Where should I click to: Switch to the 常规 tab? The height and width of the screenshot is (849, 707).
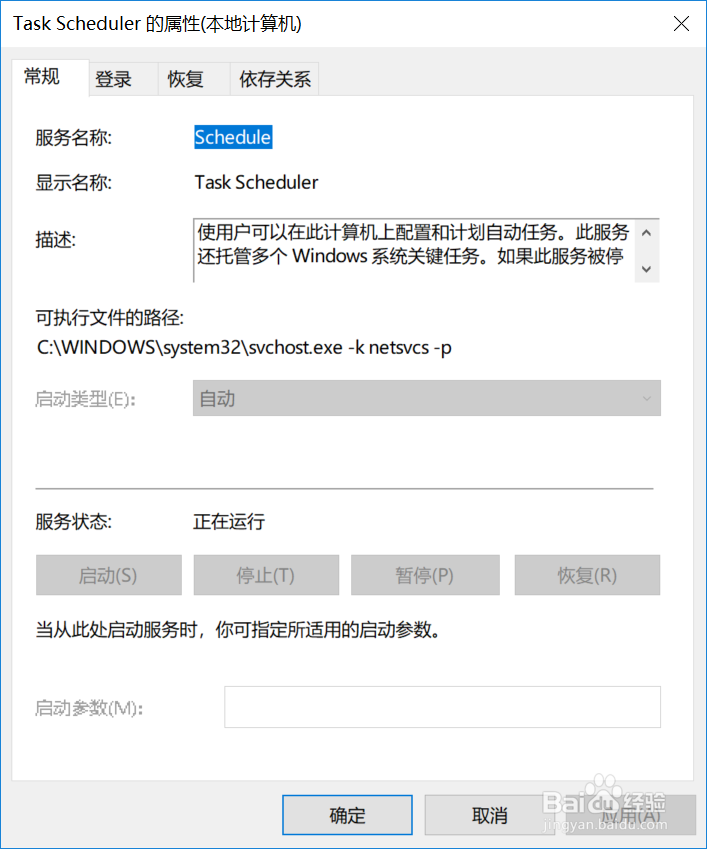point(50,77)
